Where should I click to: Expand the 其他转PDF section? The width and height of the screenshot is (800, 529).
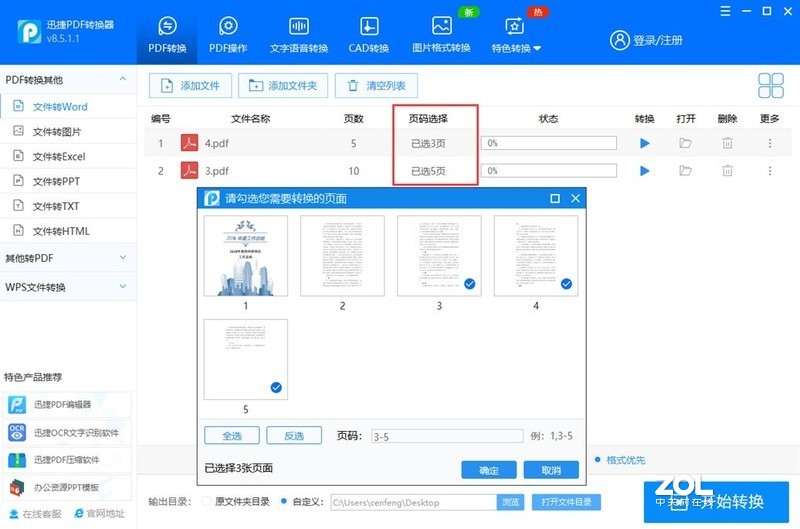coord(123,258)
